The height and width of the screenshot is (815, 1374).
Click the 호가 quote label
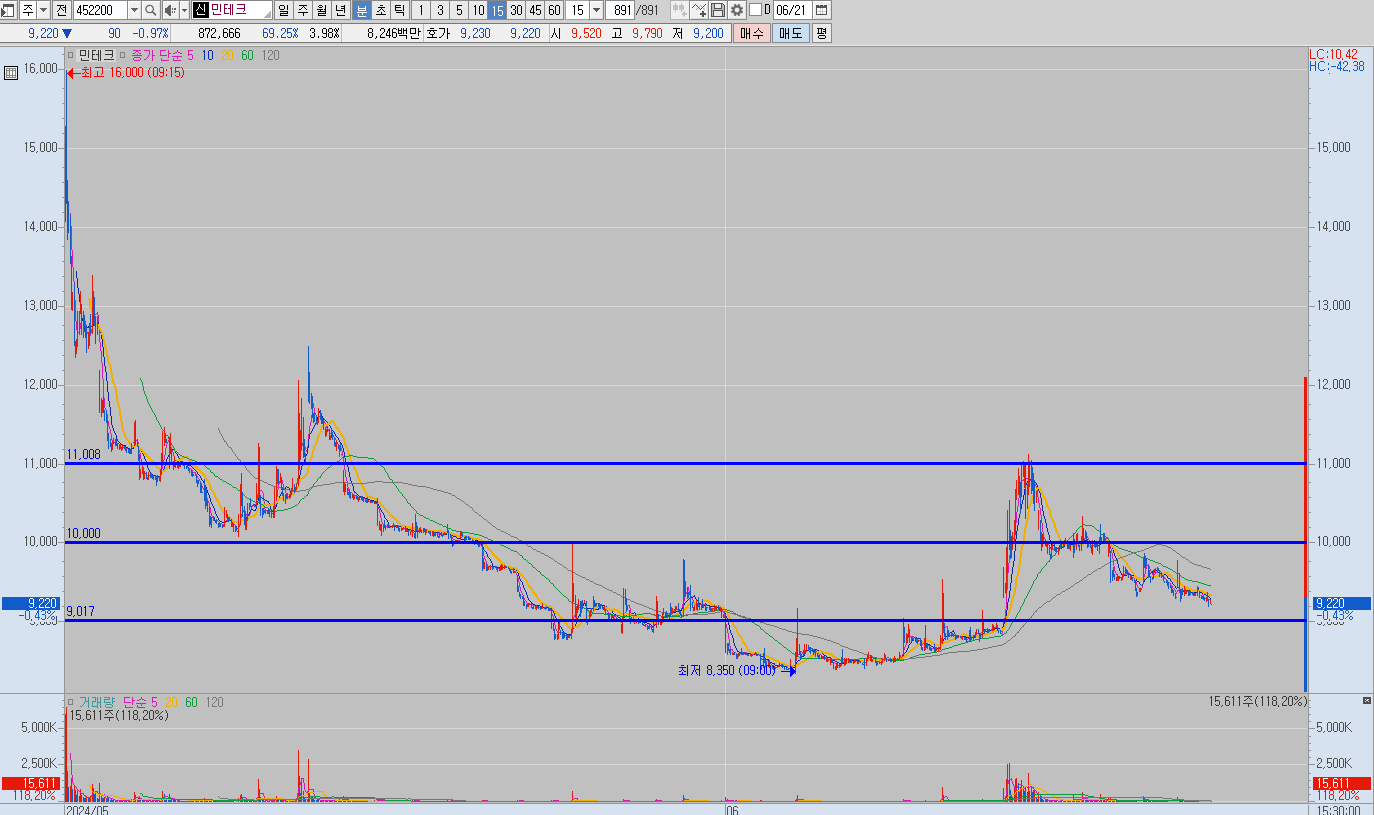[x=438, y=33]
